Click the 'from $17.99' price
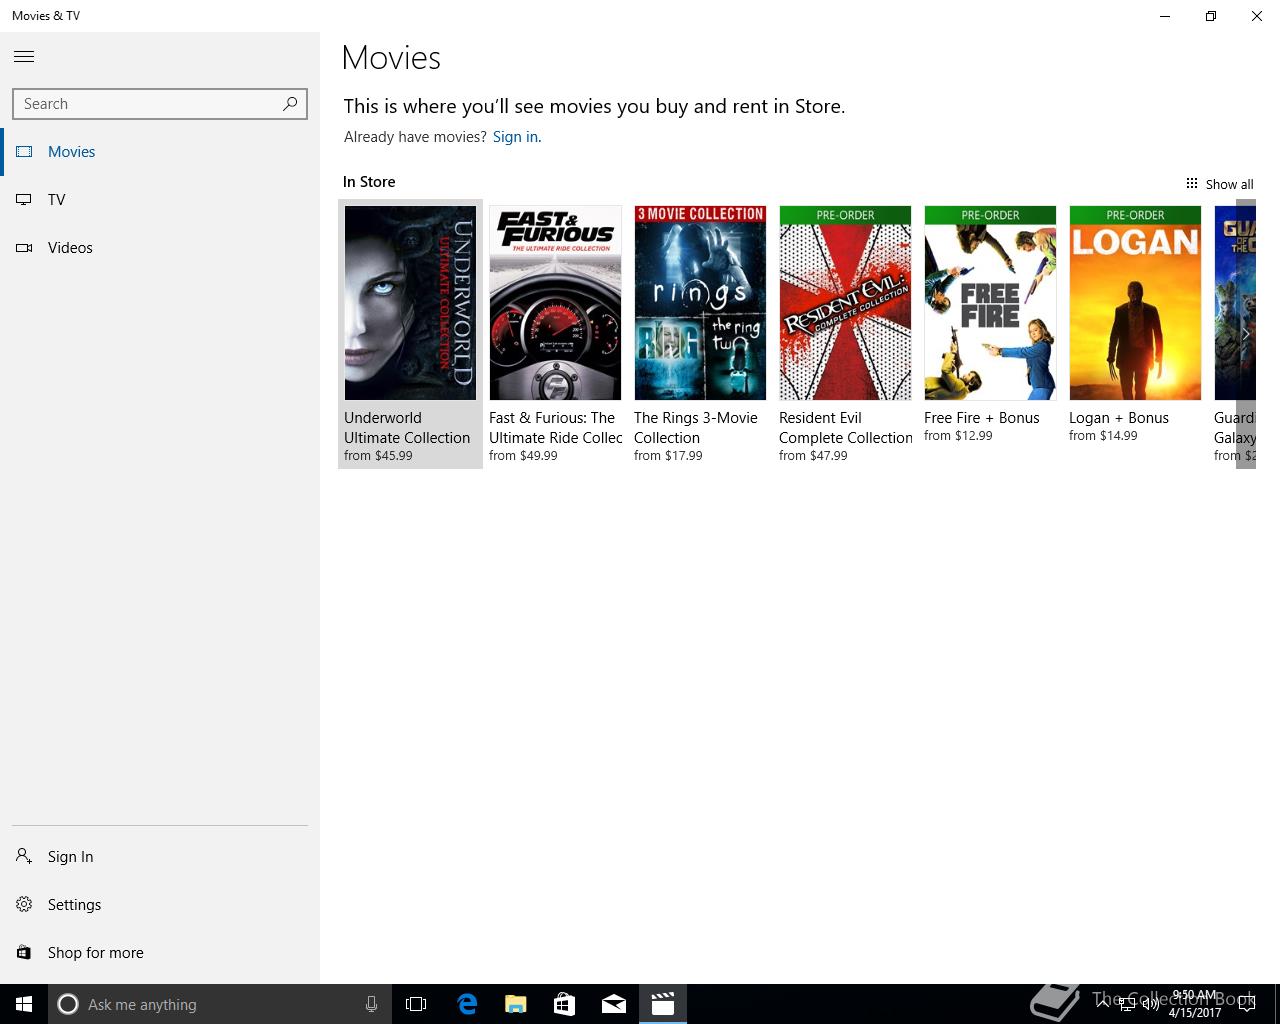Viewport: 1280px width, 1024px height. pyautogui.click(x=668, y=456)
